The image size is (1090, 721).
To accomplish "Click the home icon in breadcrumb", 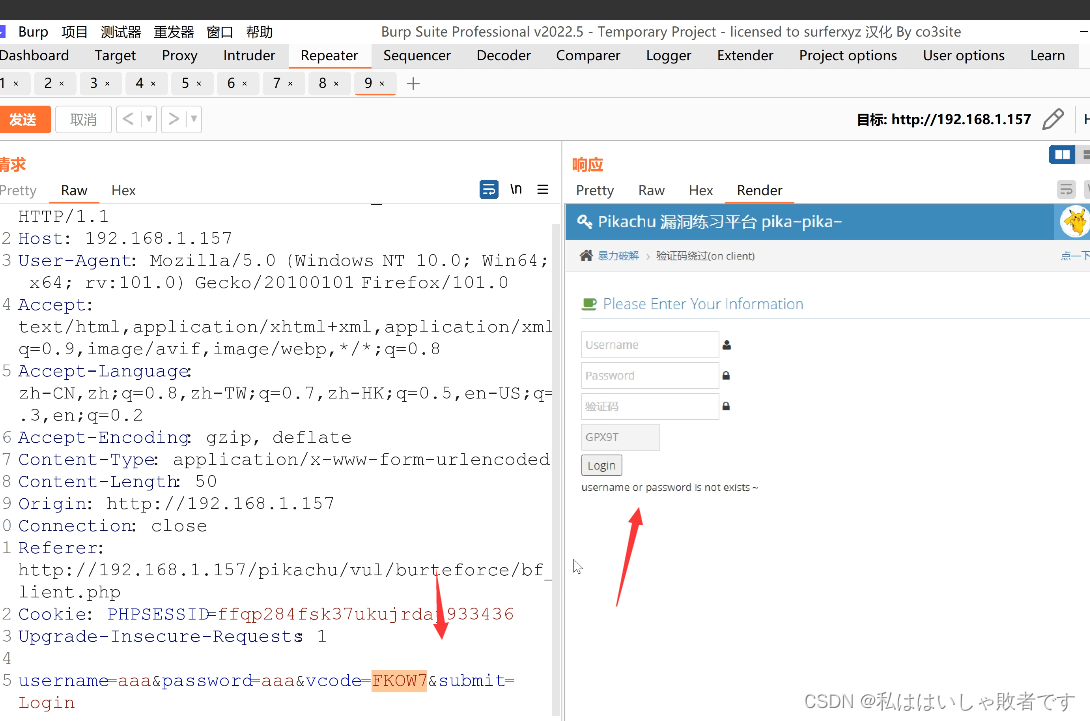I will [586, 255].
